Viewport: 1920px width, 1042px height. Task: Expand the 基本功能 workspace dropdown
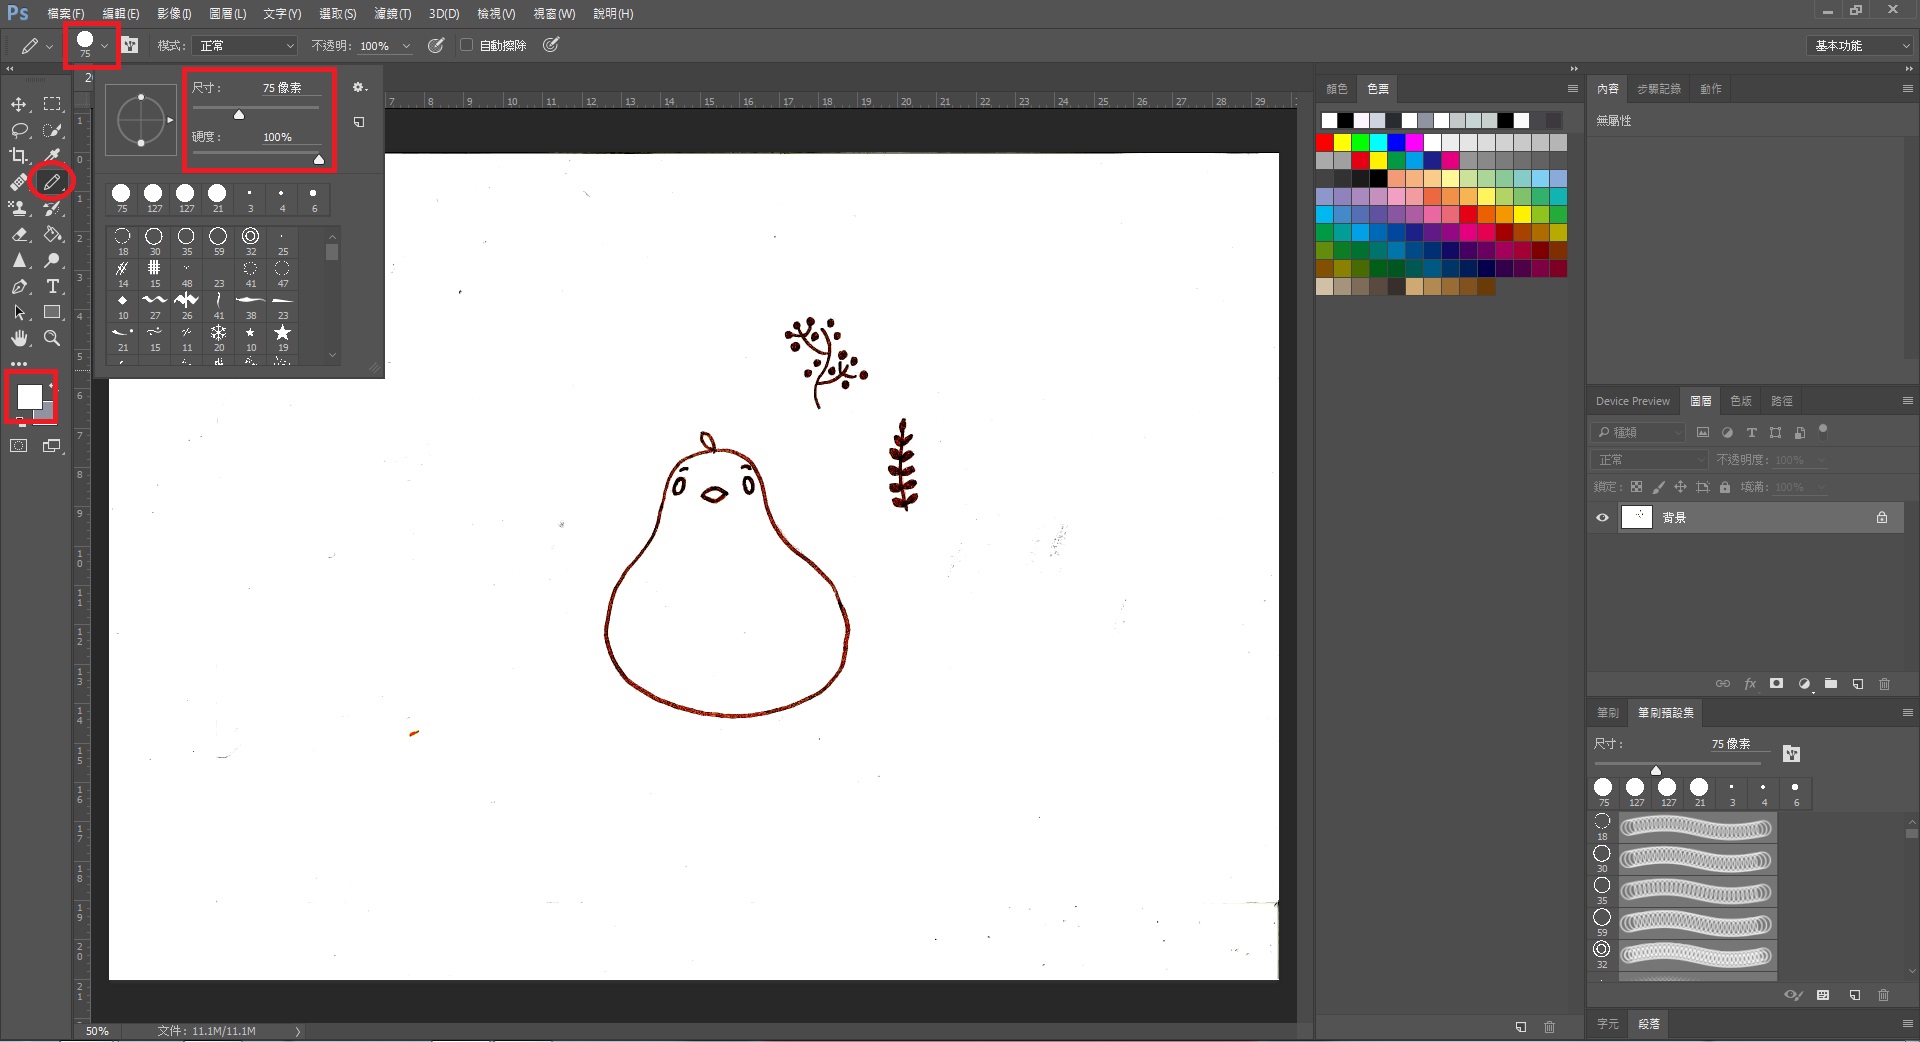1861,46
